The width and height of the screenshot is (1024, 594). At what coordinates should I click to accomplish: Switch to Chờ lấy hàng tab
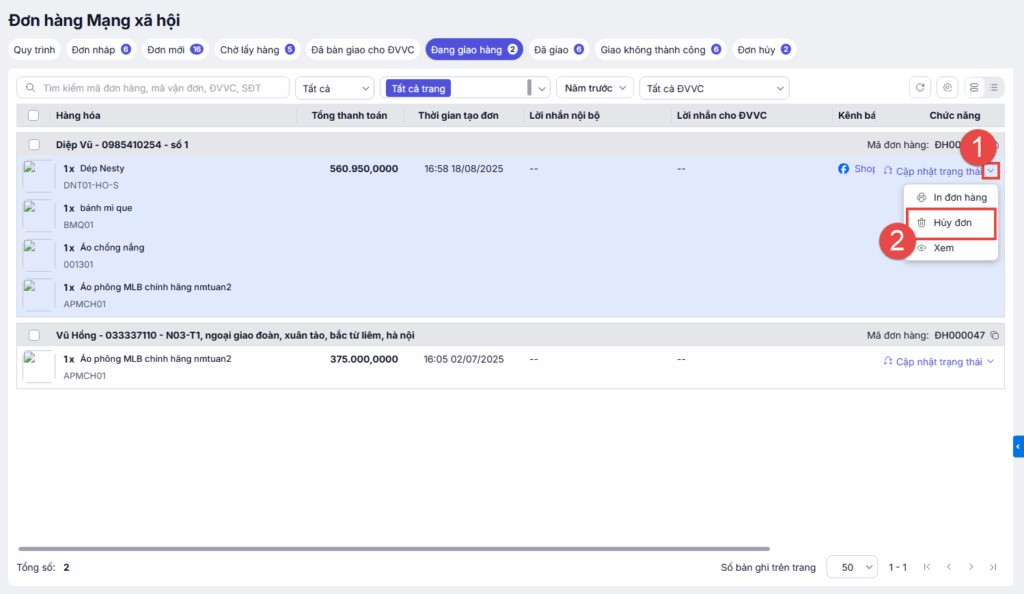tap(257, 50)
